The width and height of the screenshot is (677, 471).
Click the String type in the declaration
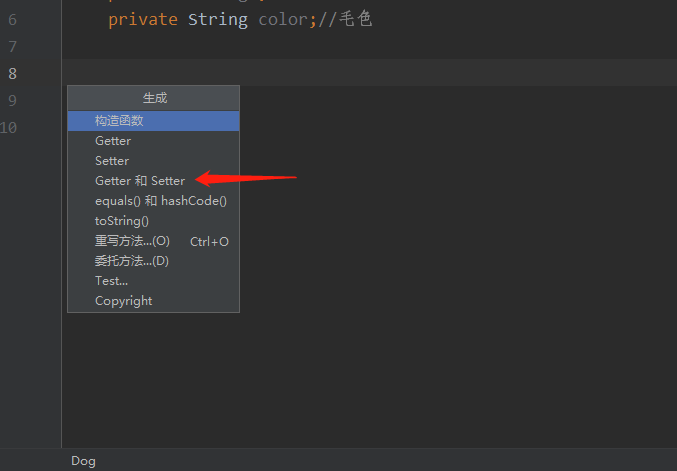click(218, 20)
